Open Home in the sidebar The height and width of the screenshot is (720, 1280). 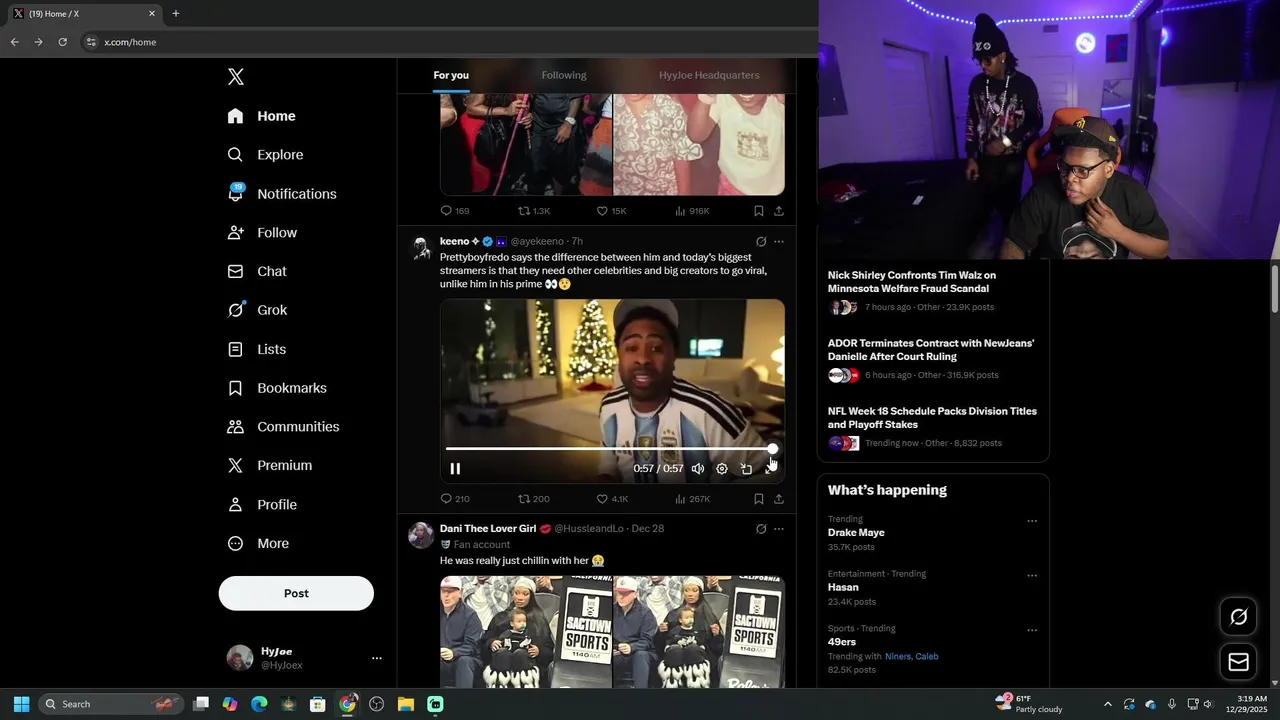click(x=261, y=116)
